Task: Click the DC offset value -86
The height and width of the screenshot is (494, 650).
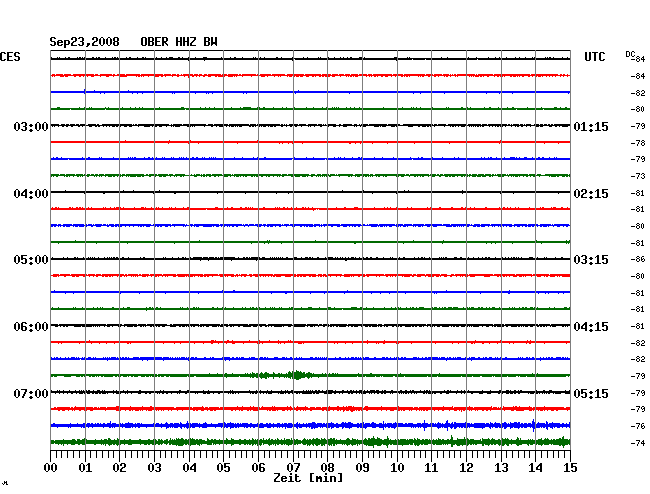Action: pos(638,259)
